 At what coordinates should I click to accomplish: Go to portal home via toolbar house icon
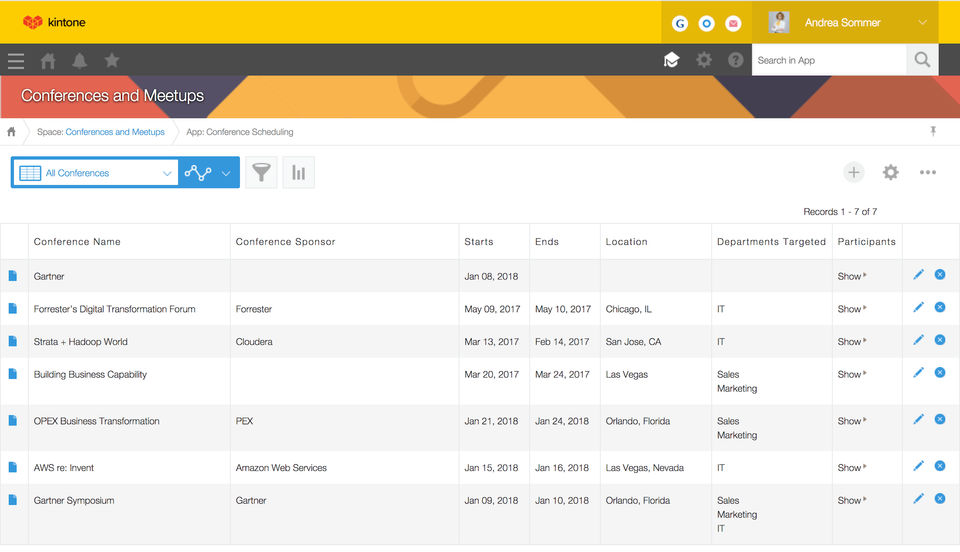click(48, 61)
